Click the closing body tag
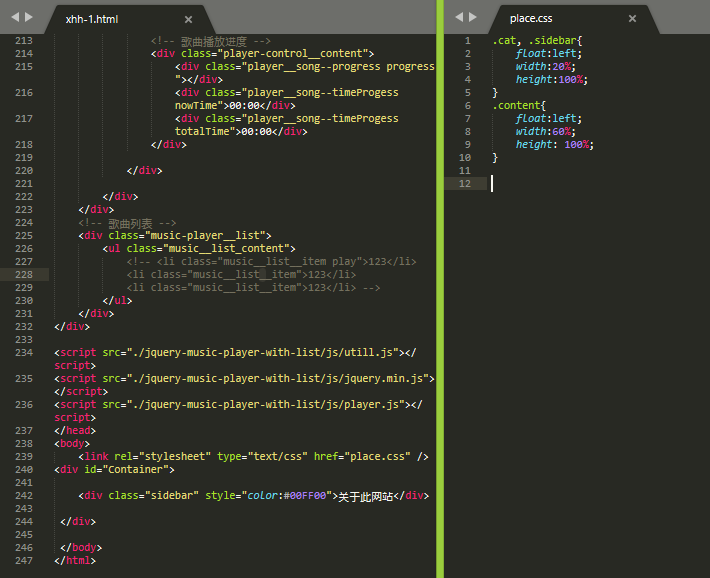The image size is (710, 578). pyautogui.click(x=81, y=548)
